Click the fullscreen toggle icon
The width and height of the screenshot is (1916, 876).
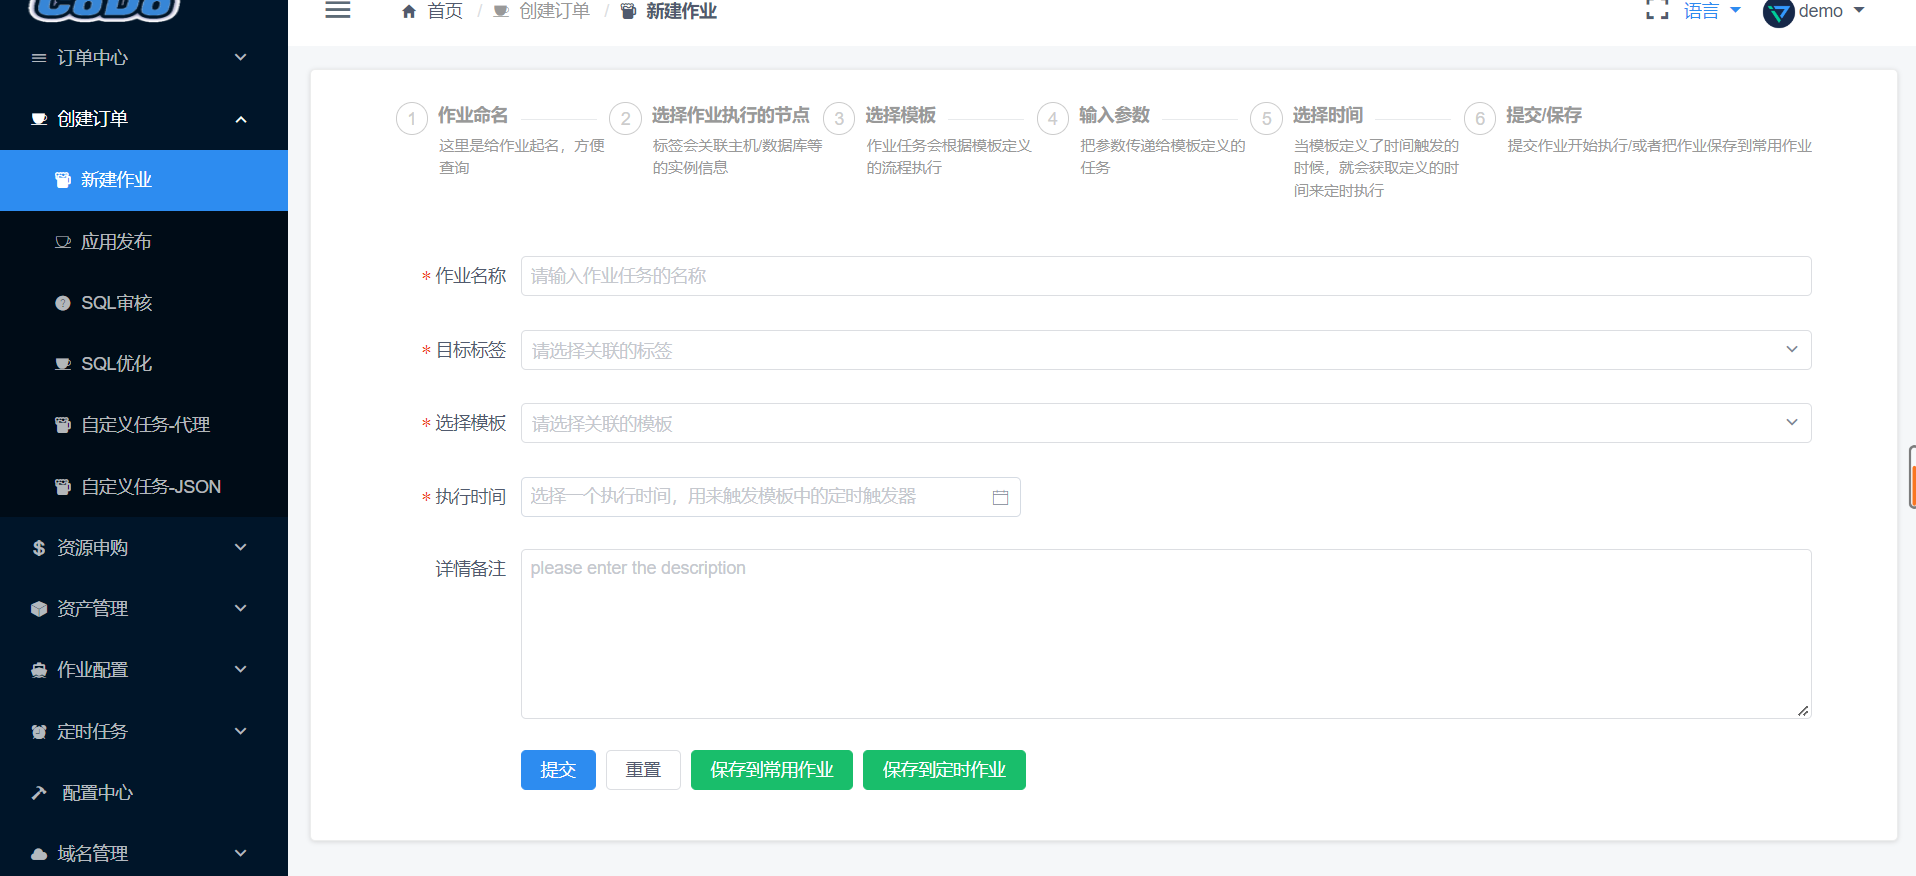click(1657, 10)
